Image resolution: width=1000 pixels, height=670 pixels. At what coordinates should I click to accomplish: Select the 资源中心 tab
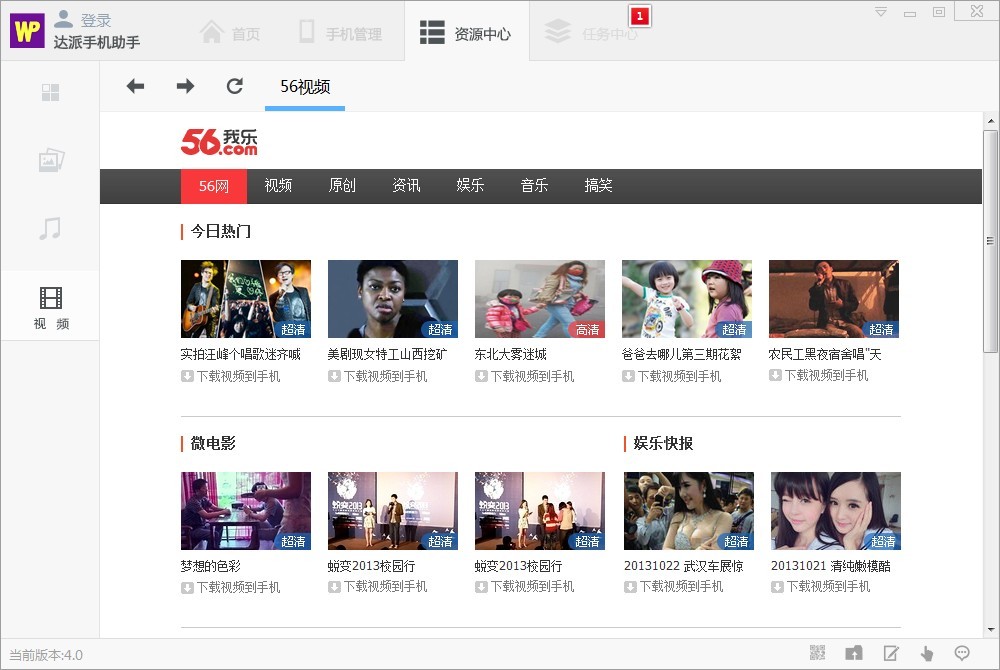[x=466, y=33]
